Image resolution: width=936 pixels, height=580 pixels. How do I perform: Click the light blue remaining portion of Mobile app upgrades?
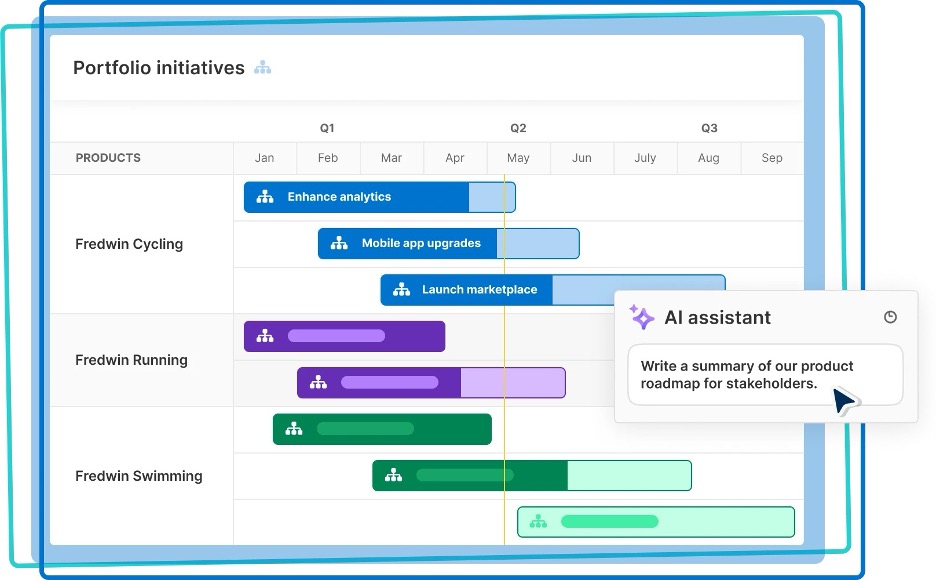tap(543, 243)
